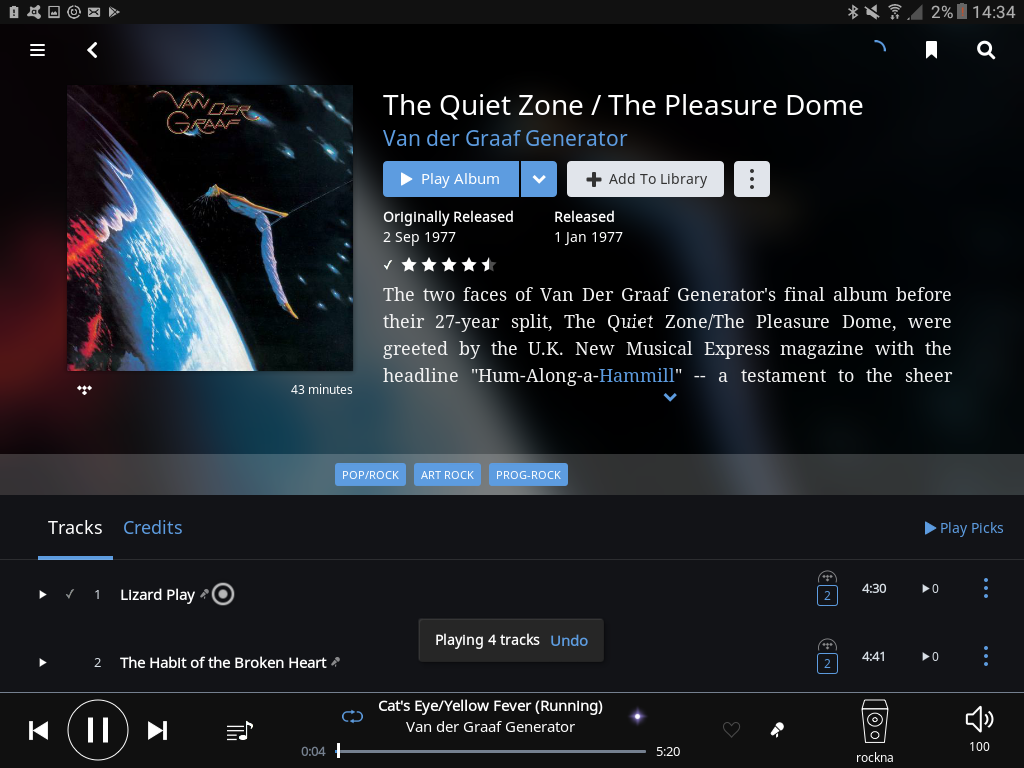The width and height of the screenshot is (1024, 768).
Task: Select the PROG-ROCK genre tag
Action: click(528, 475)
